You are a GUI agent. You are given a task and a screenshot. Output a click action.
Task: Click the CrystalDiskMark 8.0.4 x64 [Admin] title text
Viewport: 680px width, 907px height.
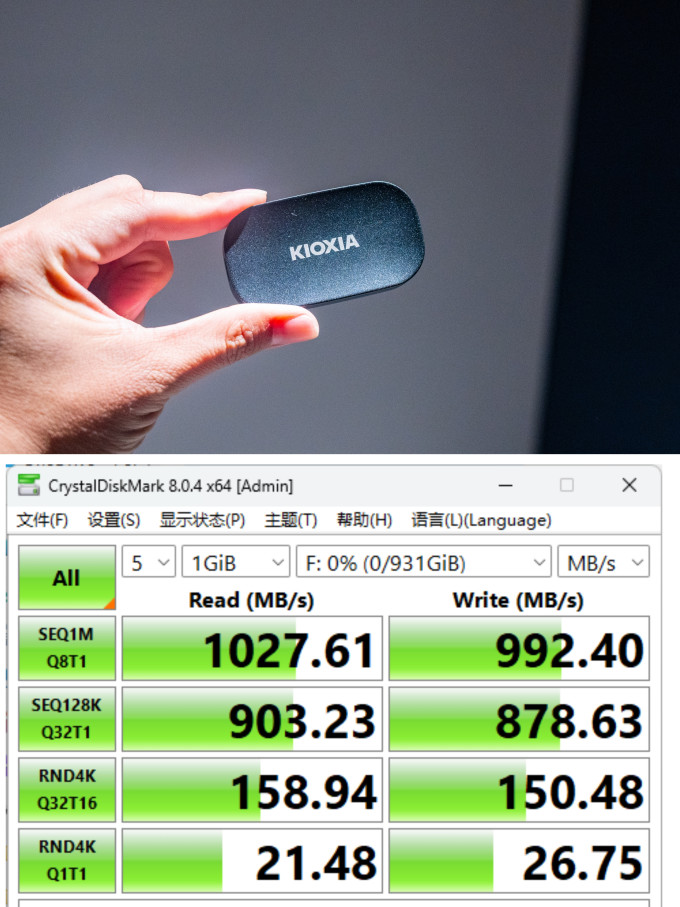click(171, 486)
